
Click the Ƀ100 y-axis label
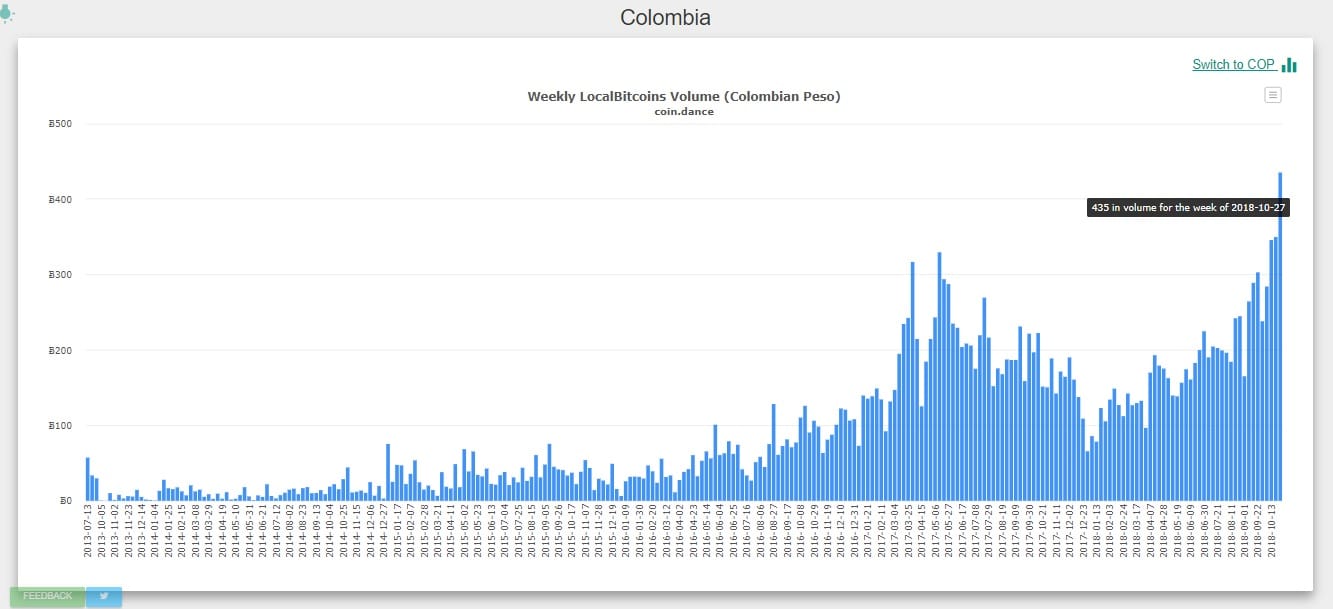[60, 425]
